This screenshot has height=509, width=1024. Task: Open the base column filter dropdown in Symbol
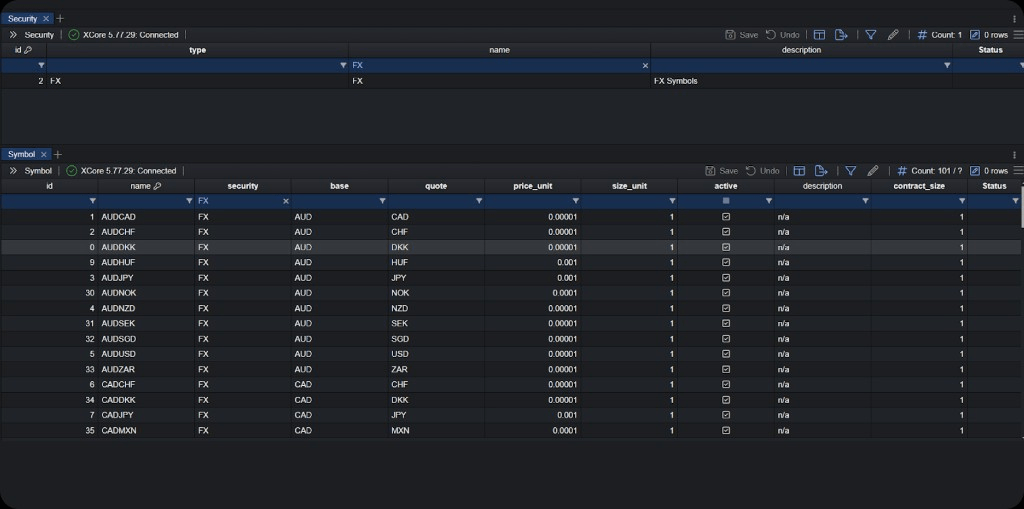pyautogui.click(x=382, y=201)
